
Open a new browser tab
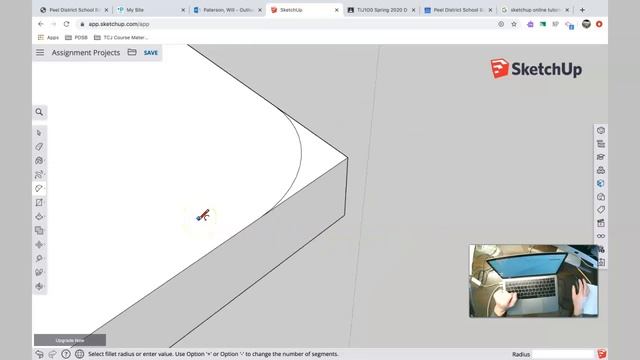point(582,10)
